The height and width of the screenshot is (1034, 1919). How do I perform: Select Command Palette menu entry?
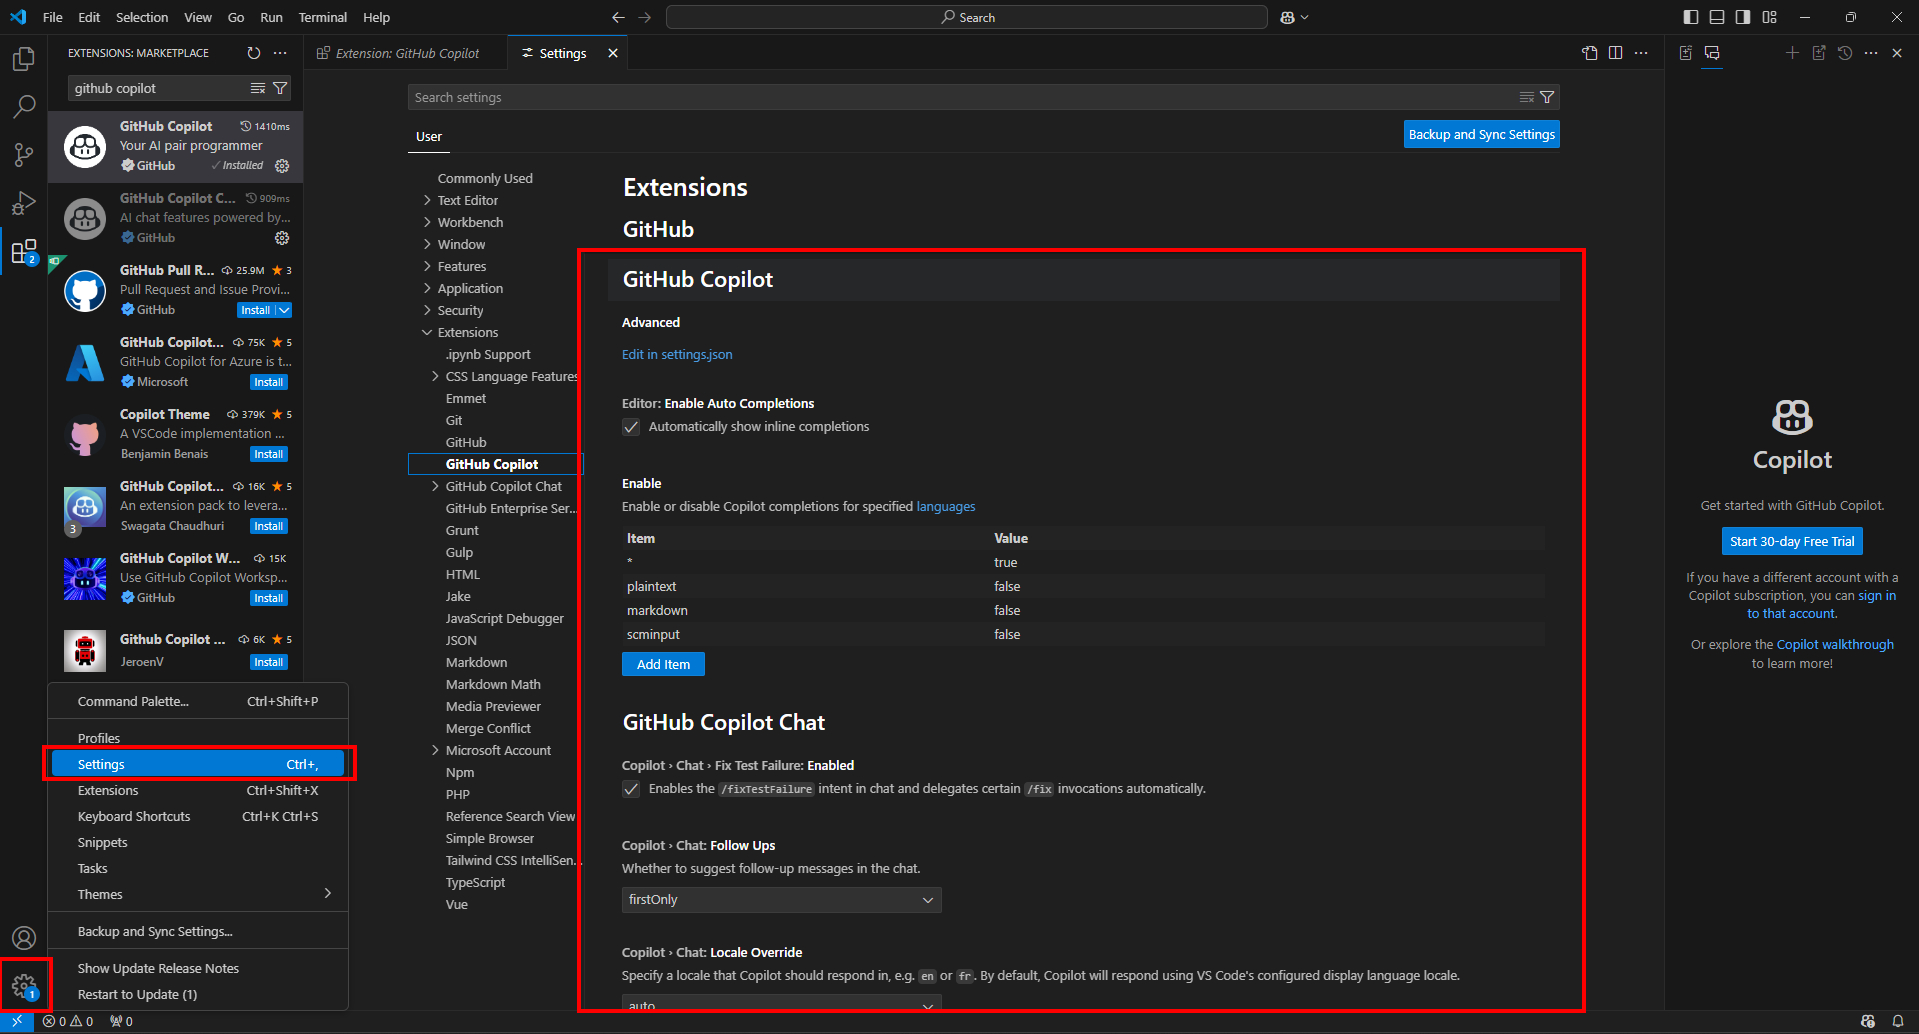coord(198,701)
